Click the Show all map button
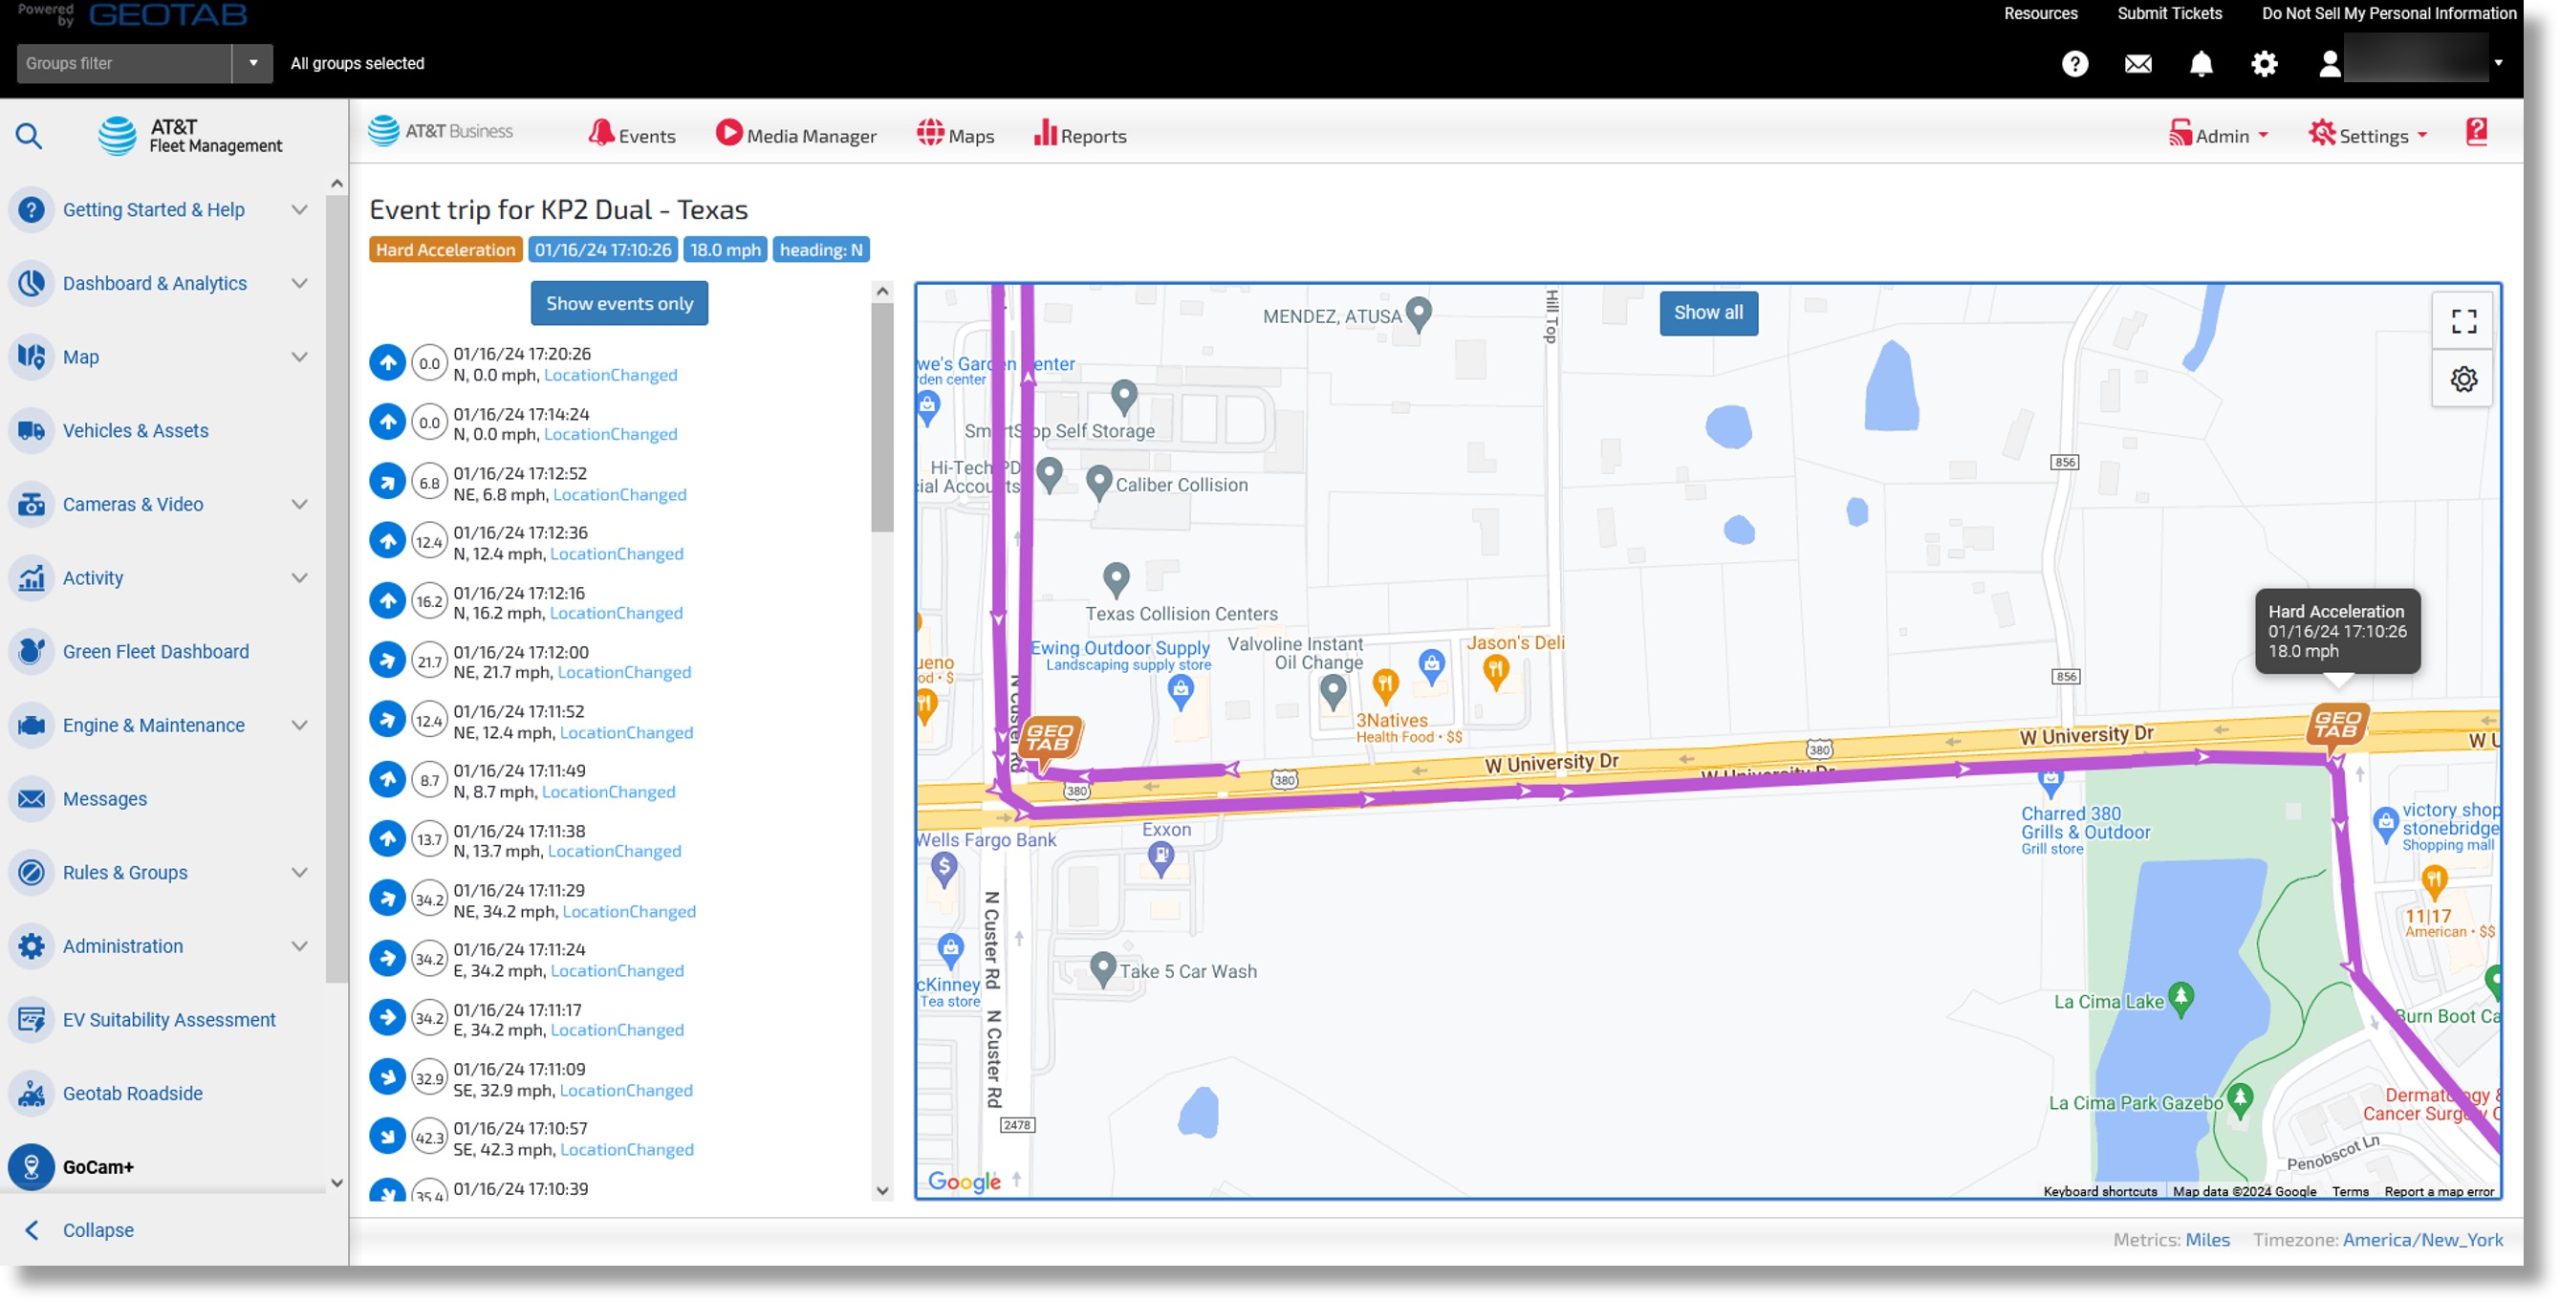 click(1708, 313)
